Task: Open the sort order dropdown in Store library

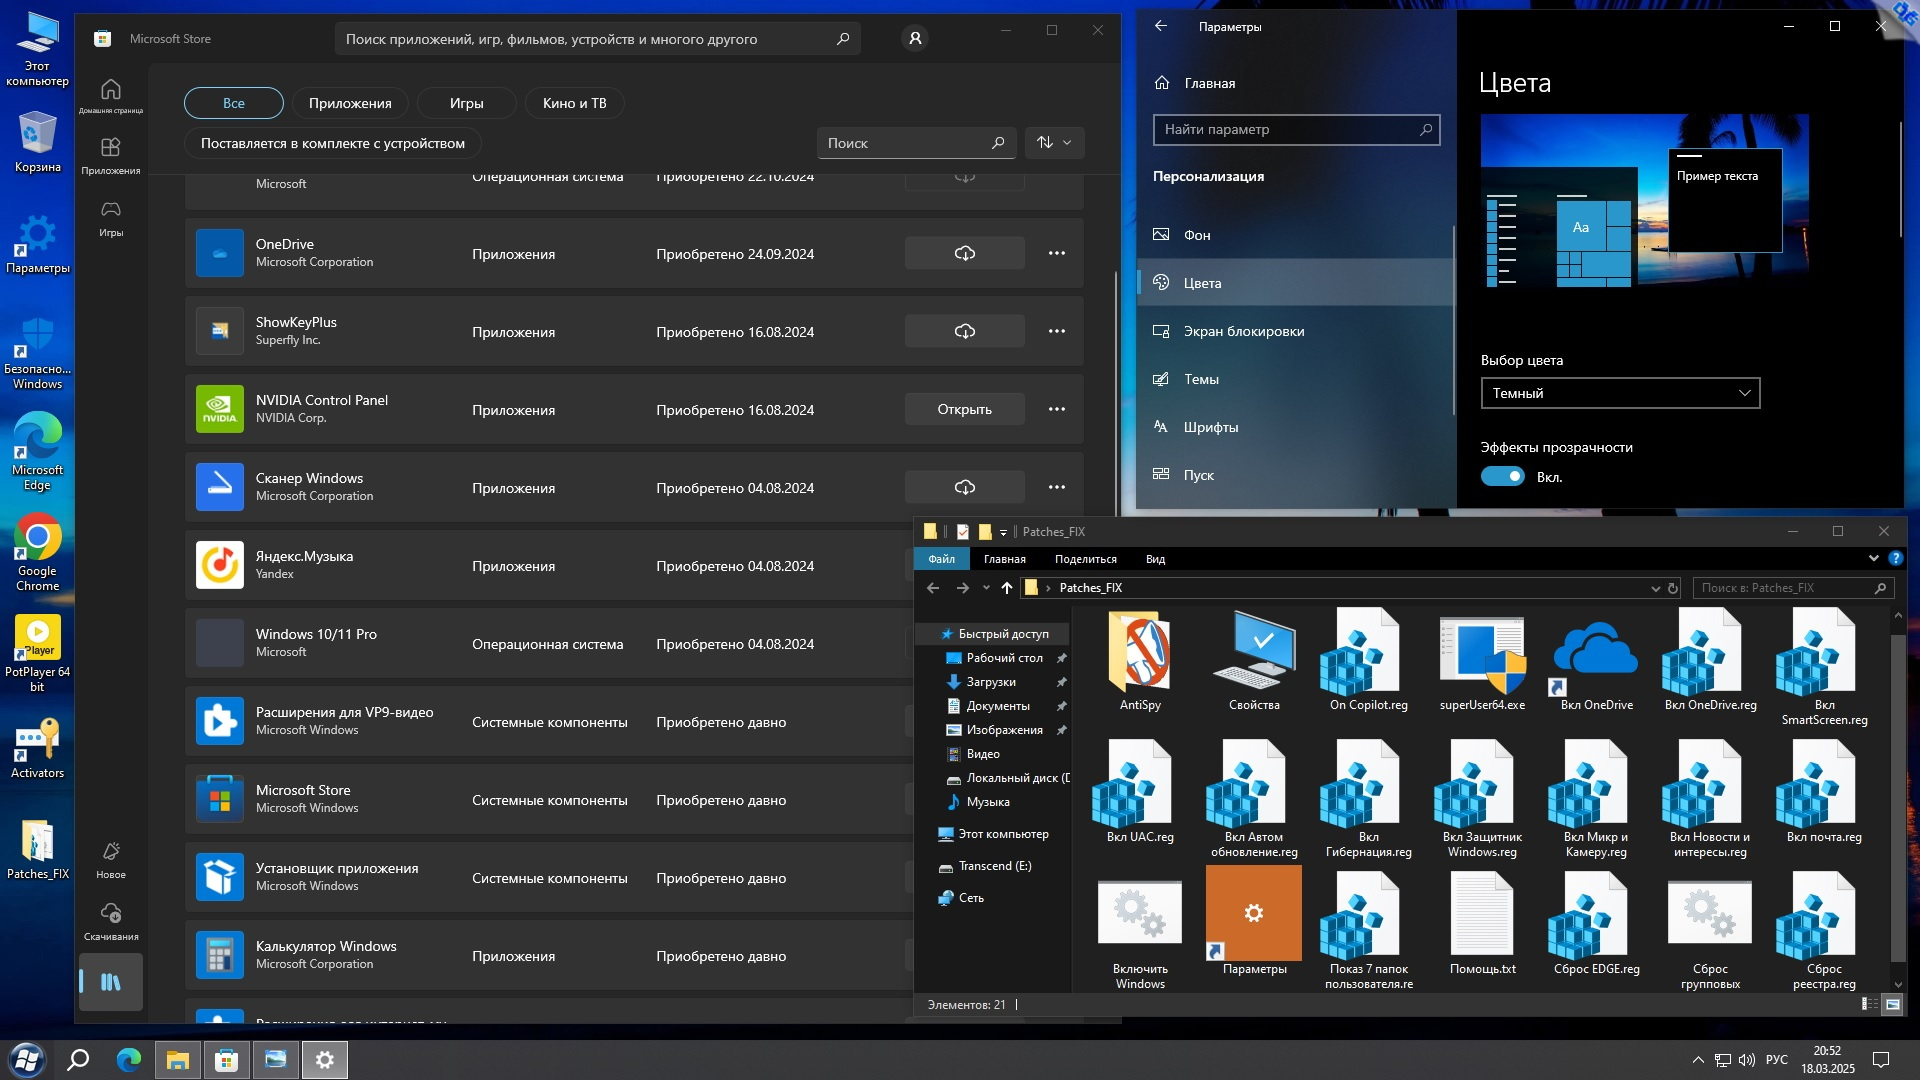Action: coord(1054,143)
